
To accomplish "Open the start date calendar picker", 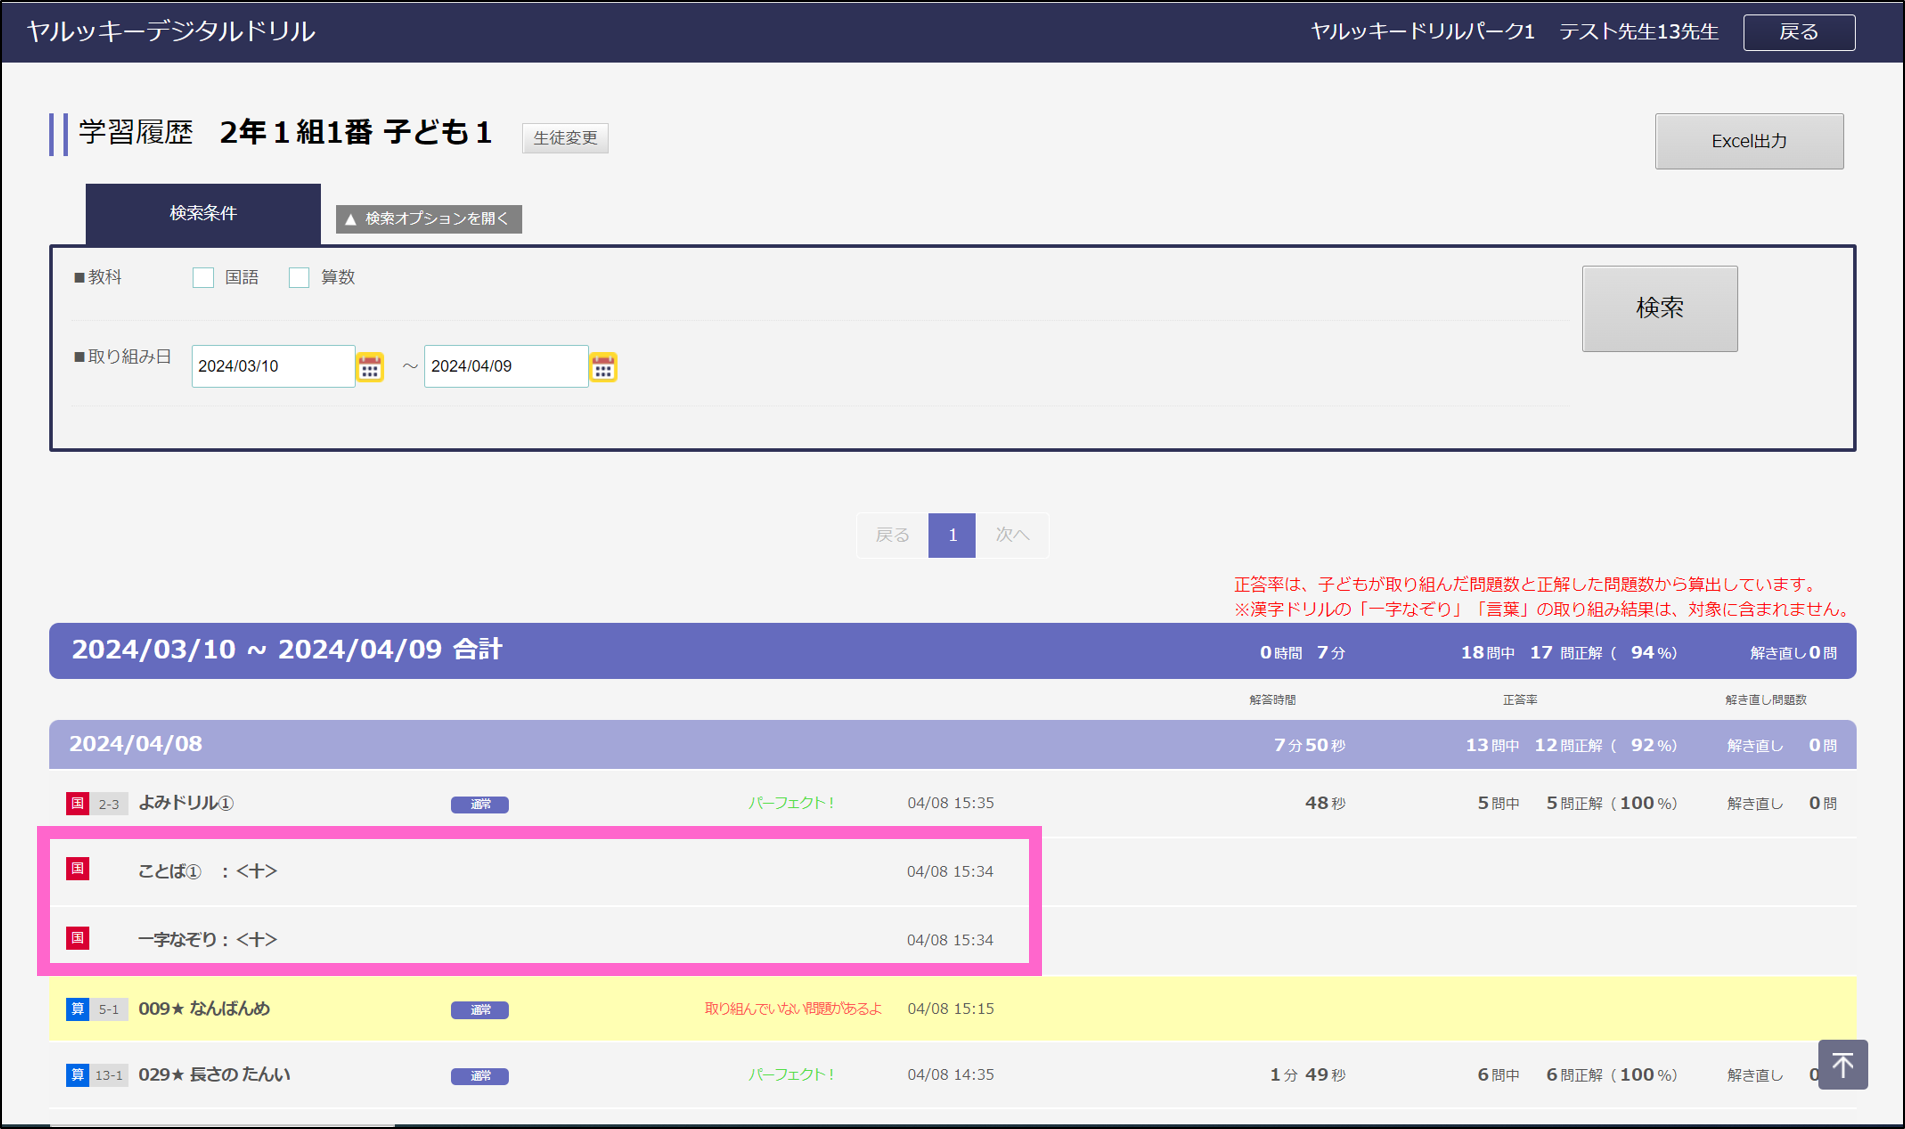I will click(x=370, y=367).
